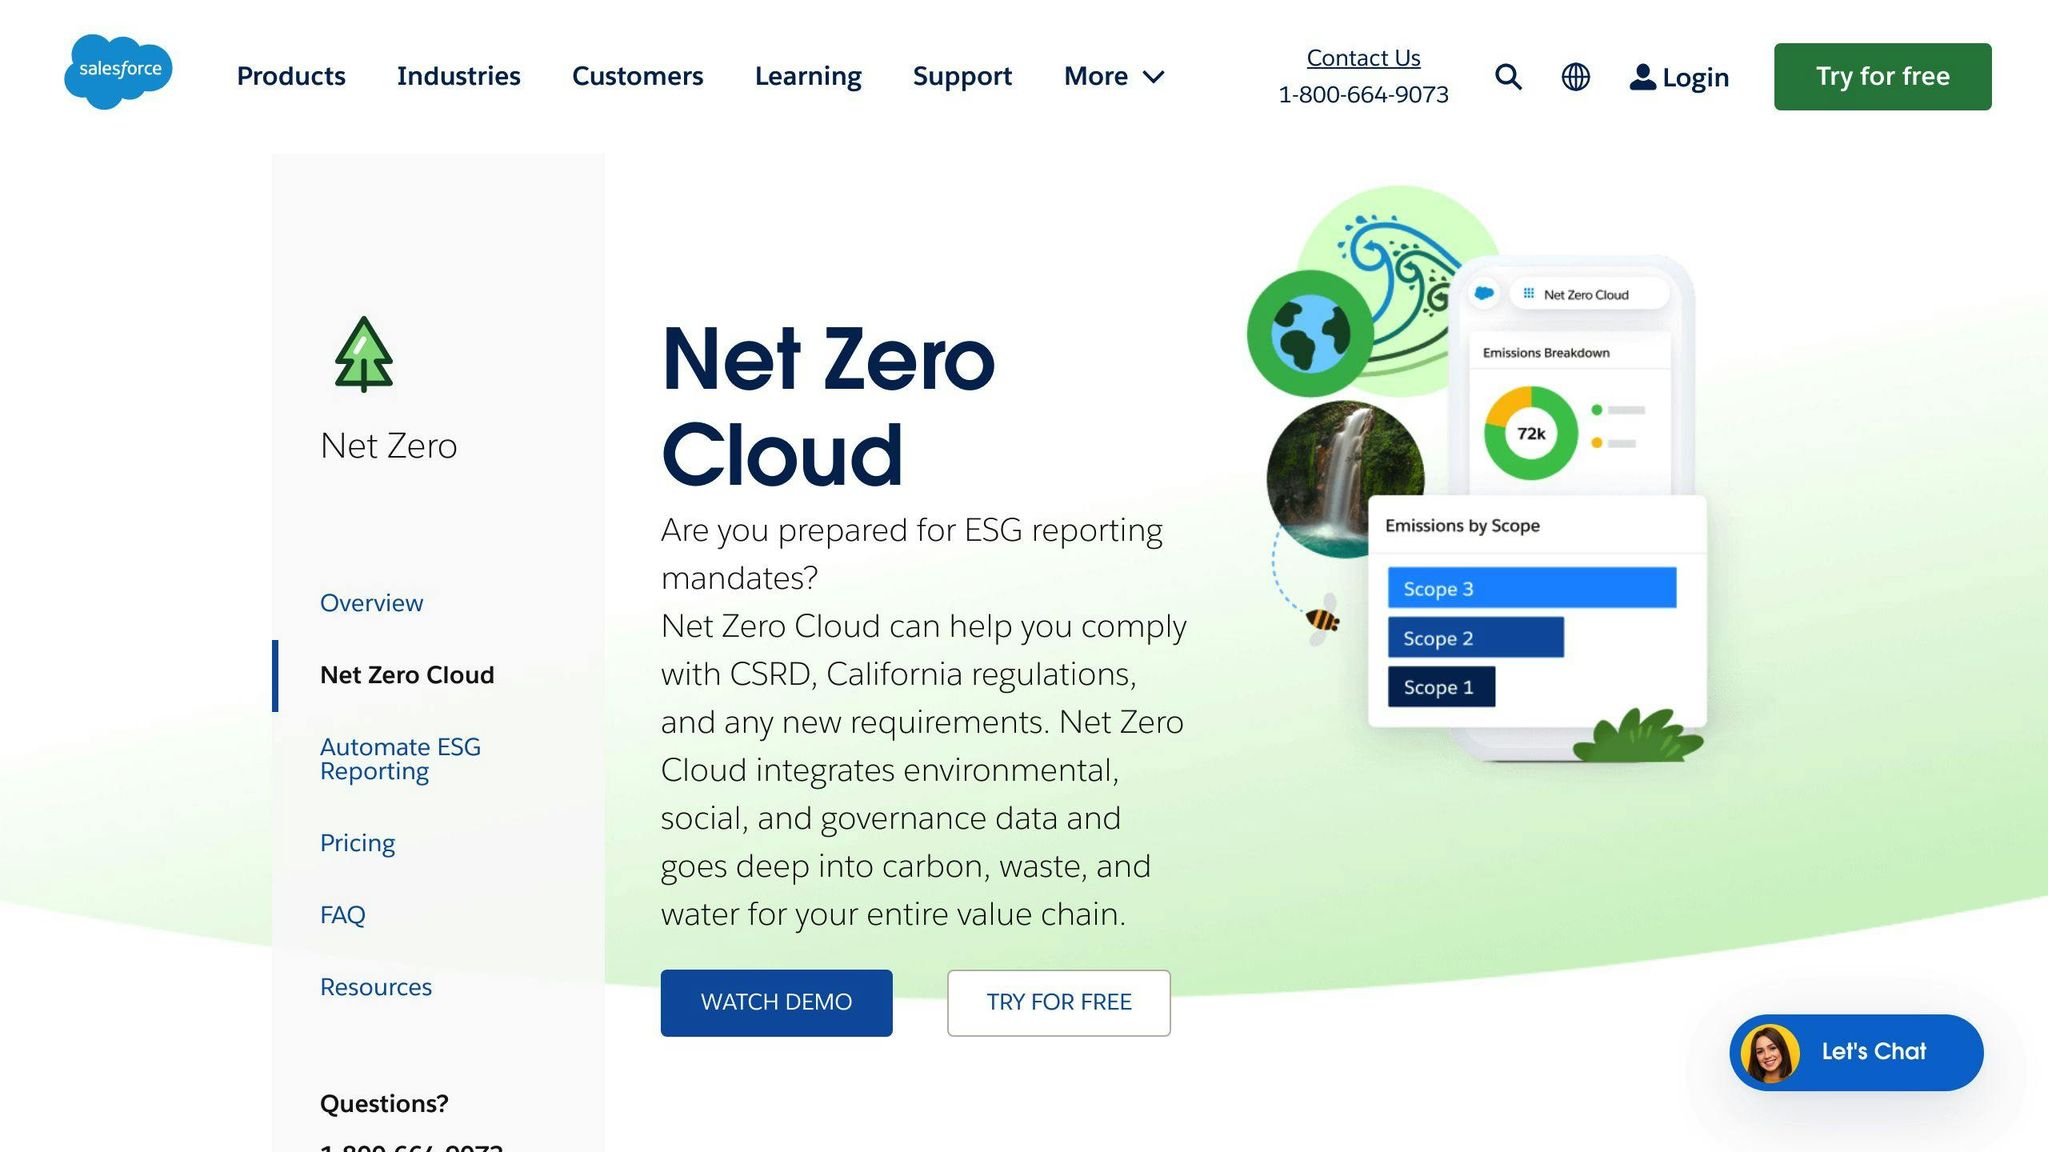This screenshot has width=2048, height=1152.
Task: Start a conversation with Let's Chat
Action: (x=1856, y=1053)
